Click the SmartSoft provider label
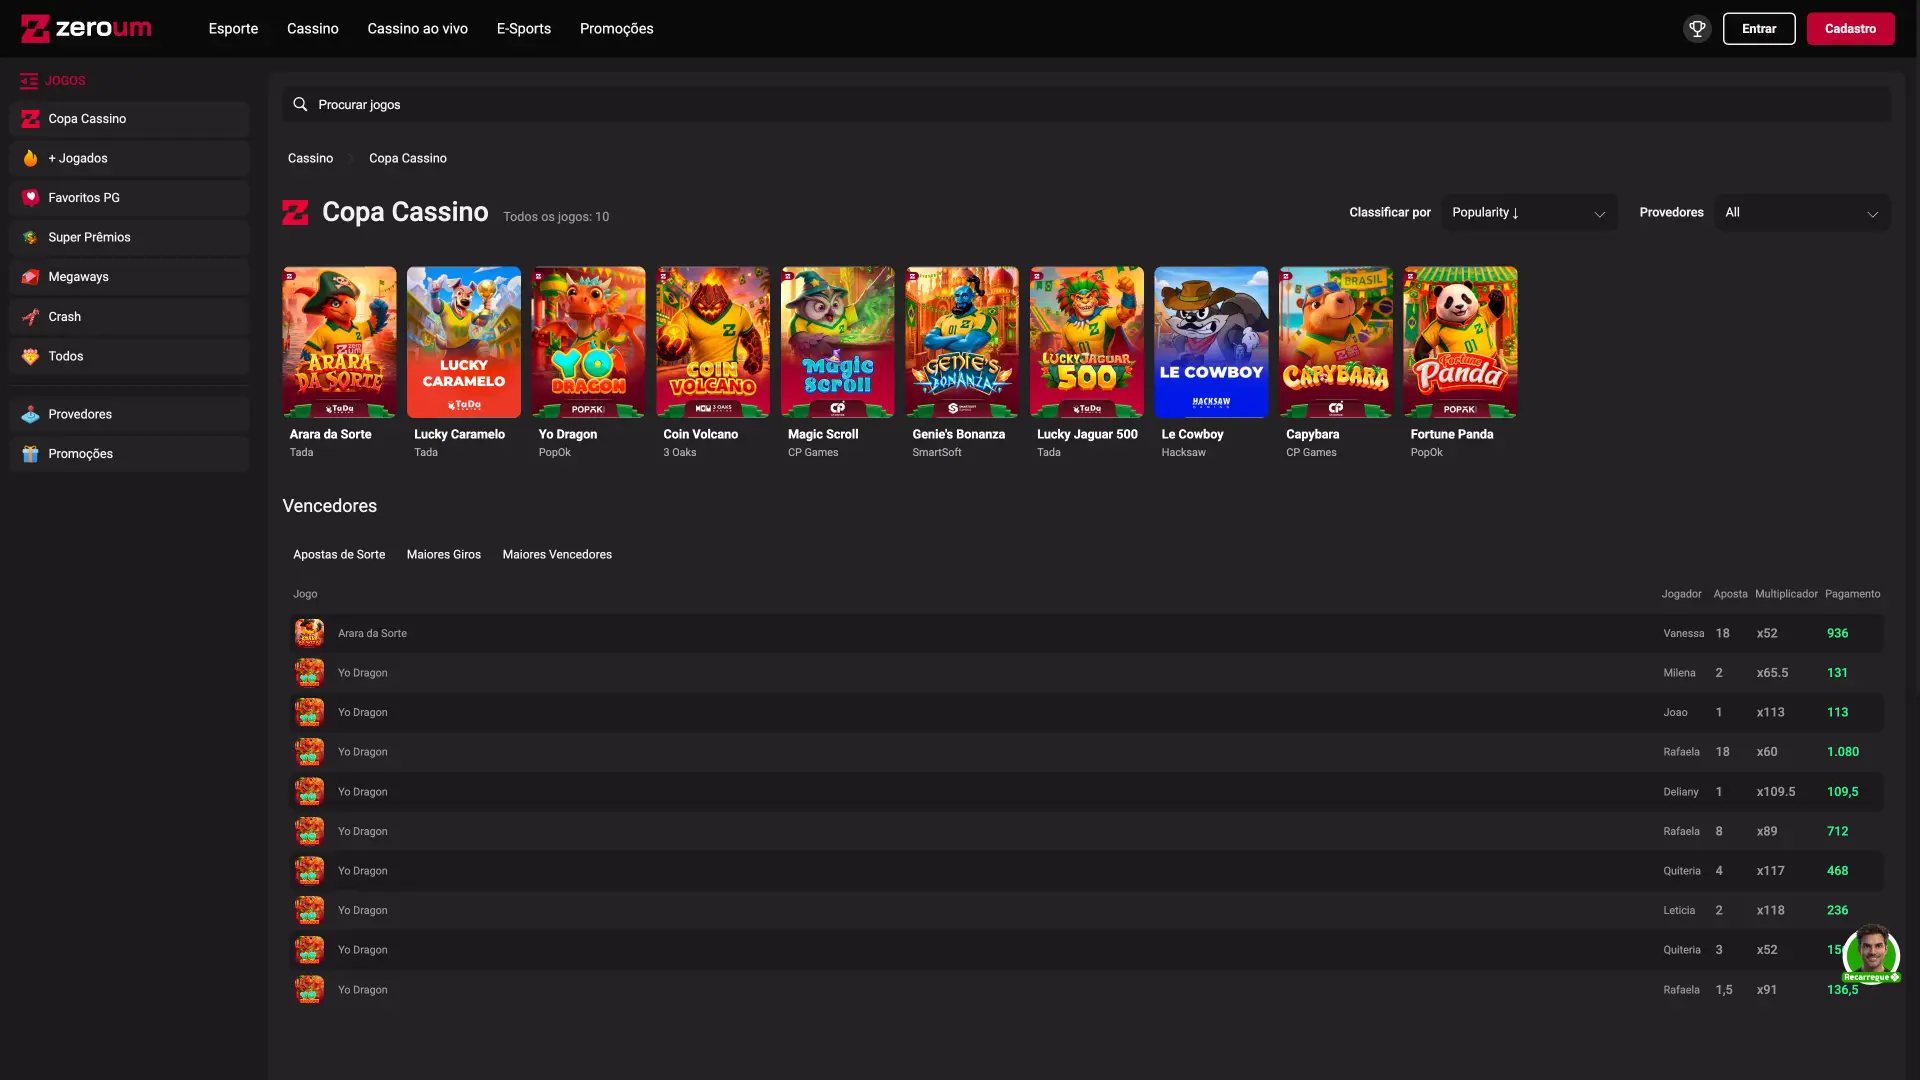 [x=937, y=453]
